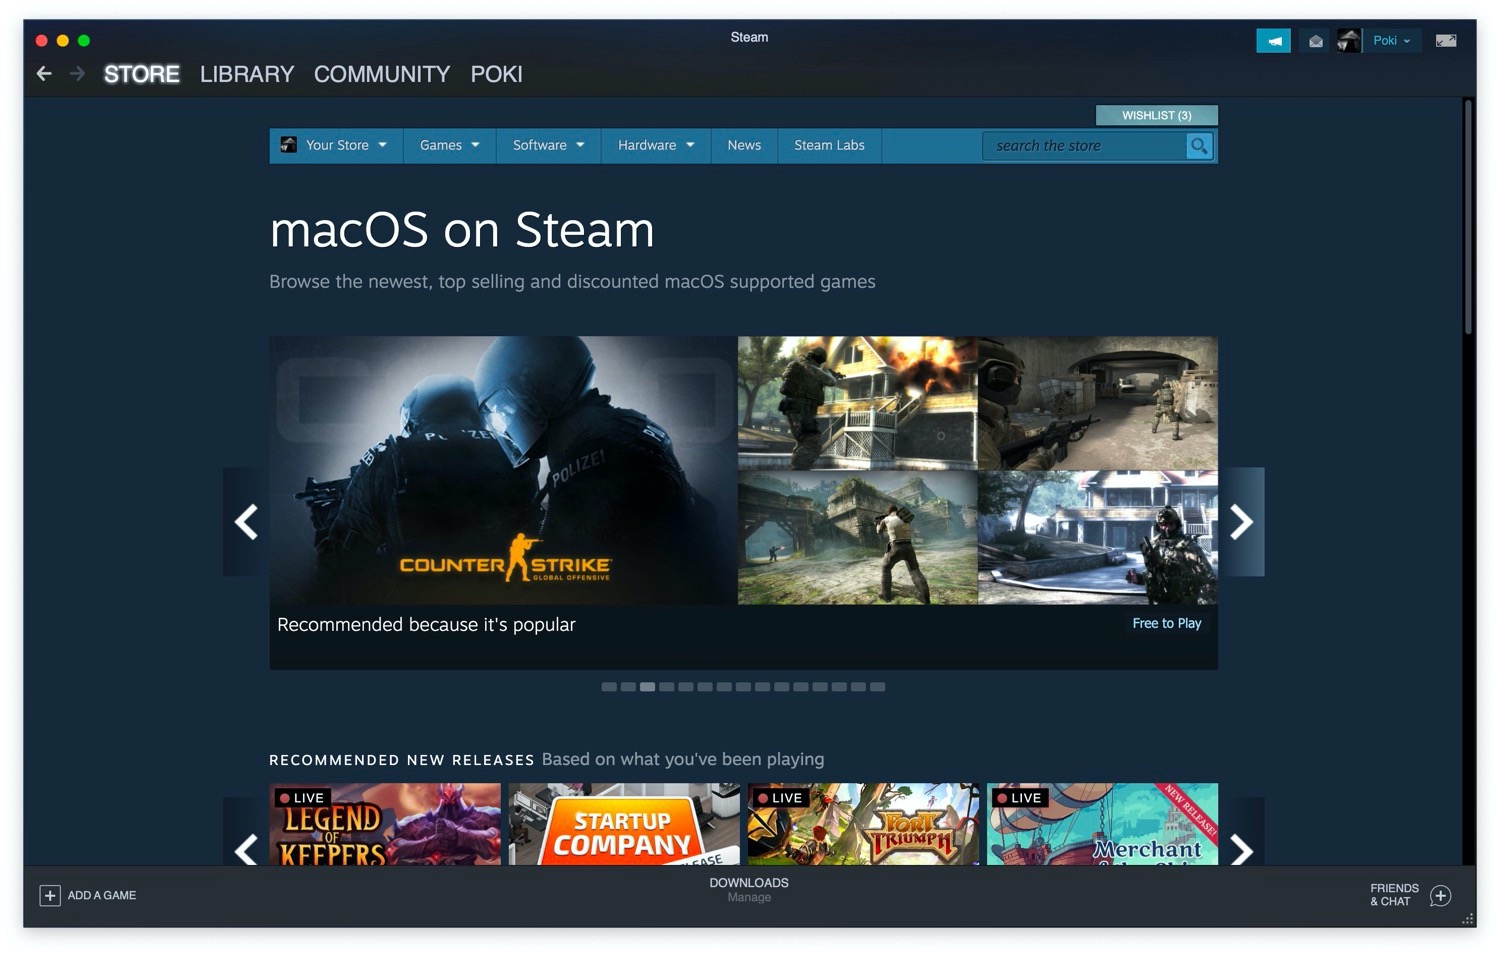Click the LIVE badge on the Merchant game
This screenshot has height=955, width=1500.
point(1019,797)
